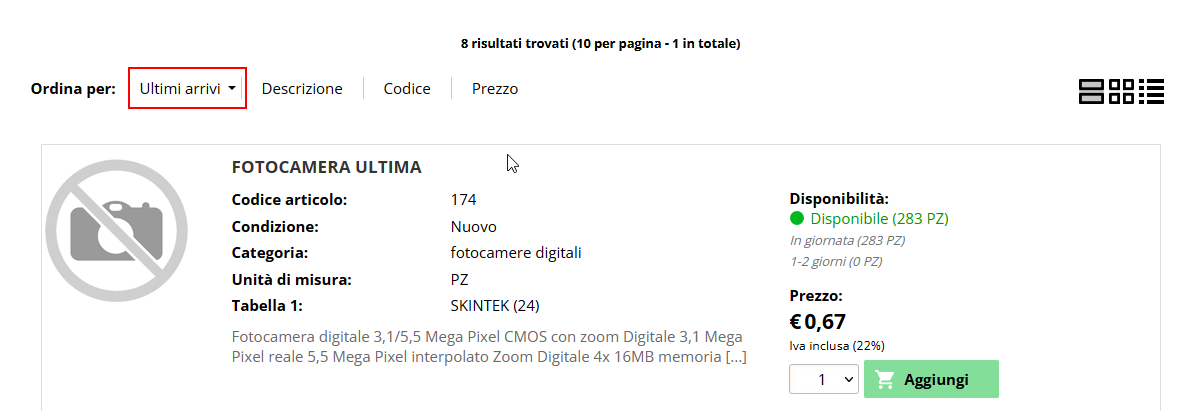Click the Ultimi arrivi dropdown caret arrow
This screenshot has width=1189, height=411.
pyautogui.click(x=231, y=89)
